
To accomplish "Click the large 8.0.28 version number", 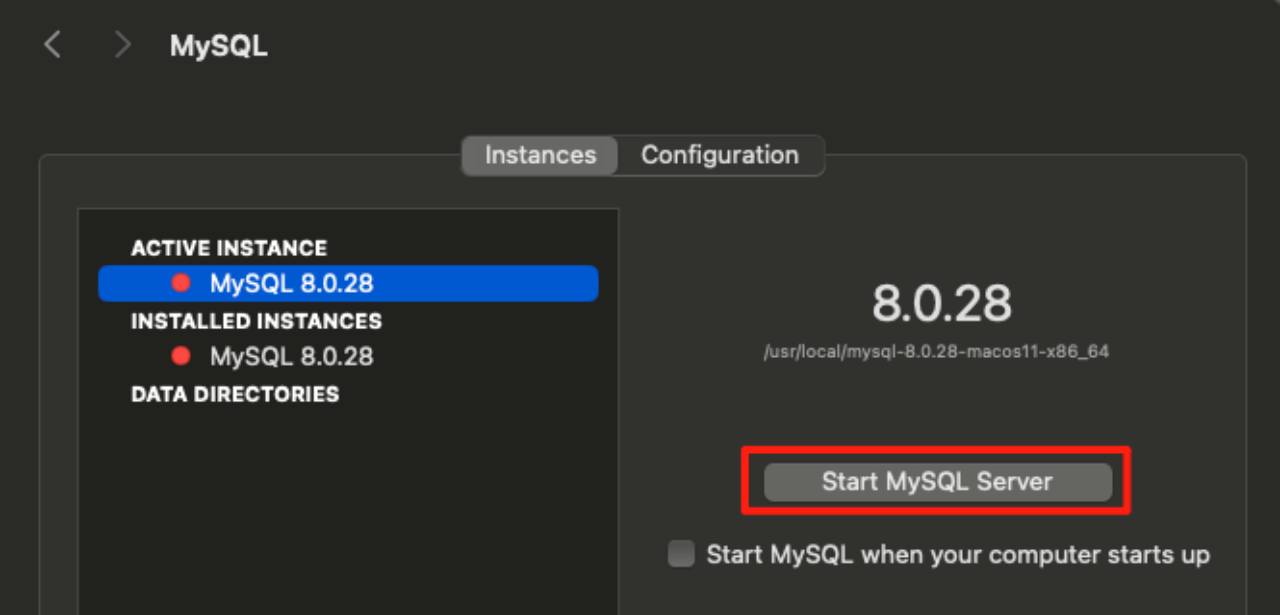I will [942, 303].
